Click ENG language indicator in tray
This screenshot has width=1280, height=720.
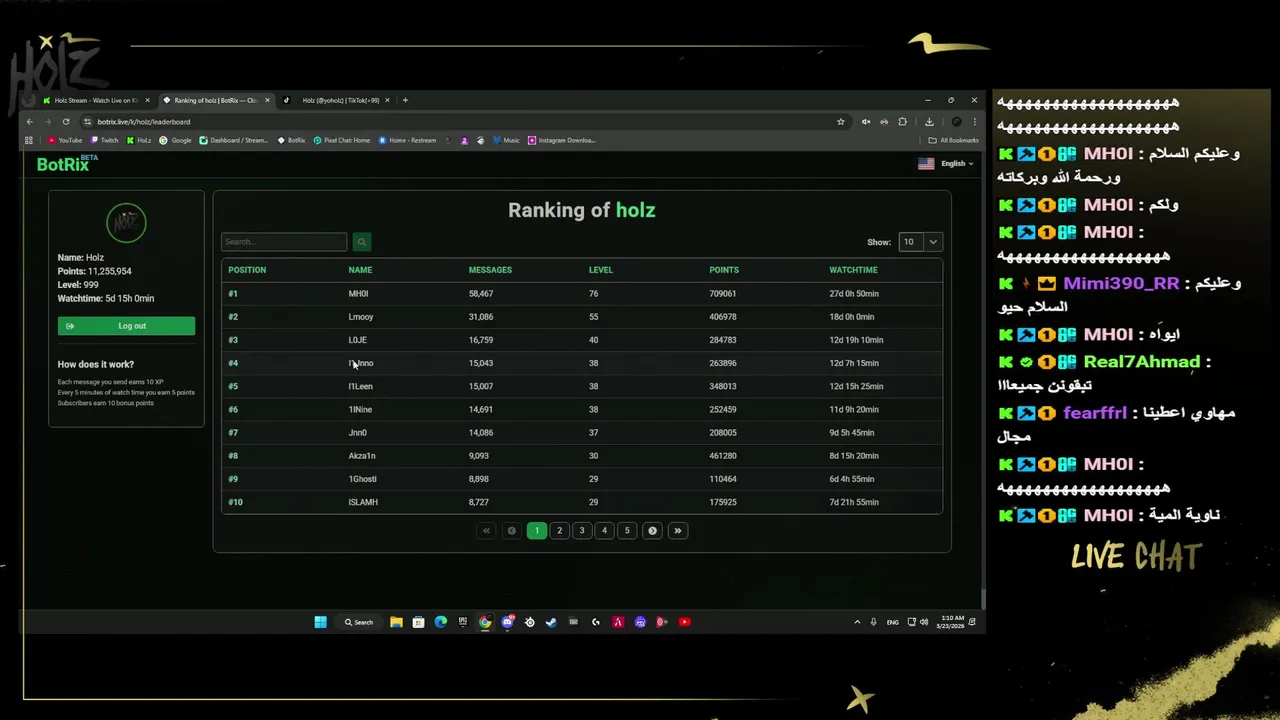click(x=892, y=622)
